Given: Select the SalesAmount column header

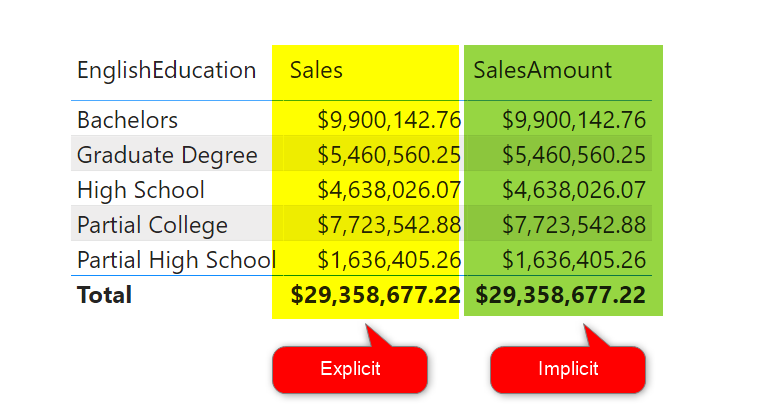Looking at the screenshot, I should (x=542, y=70).
